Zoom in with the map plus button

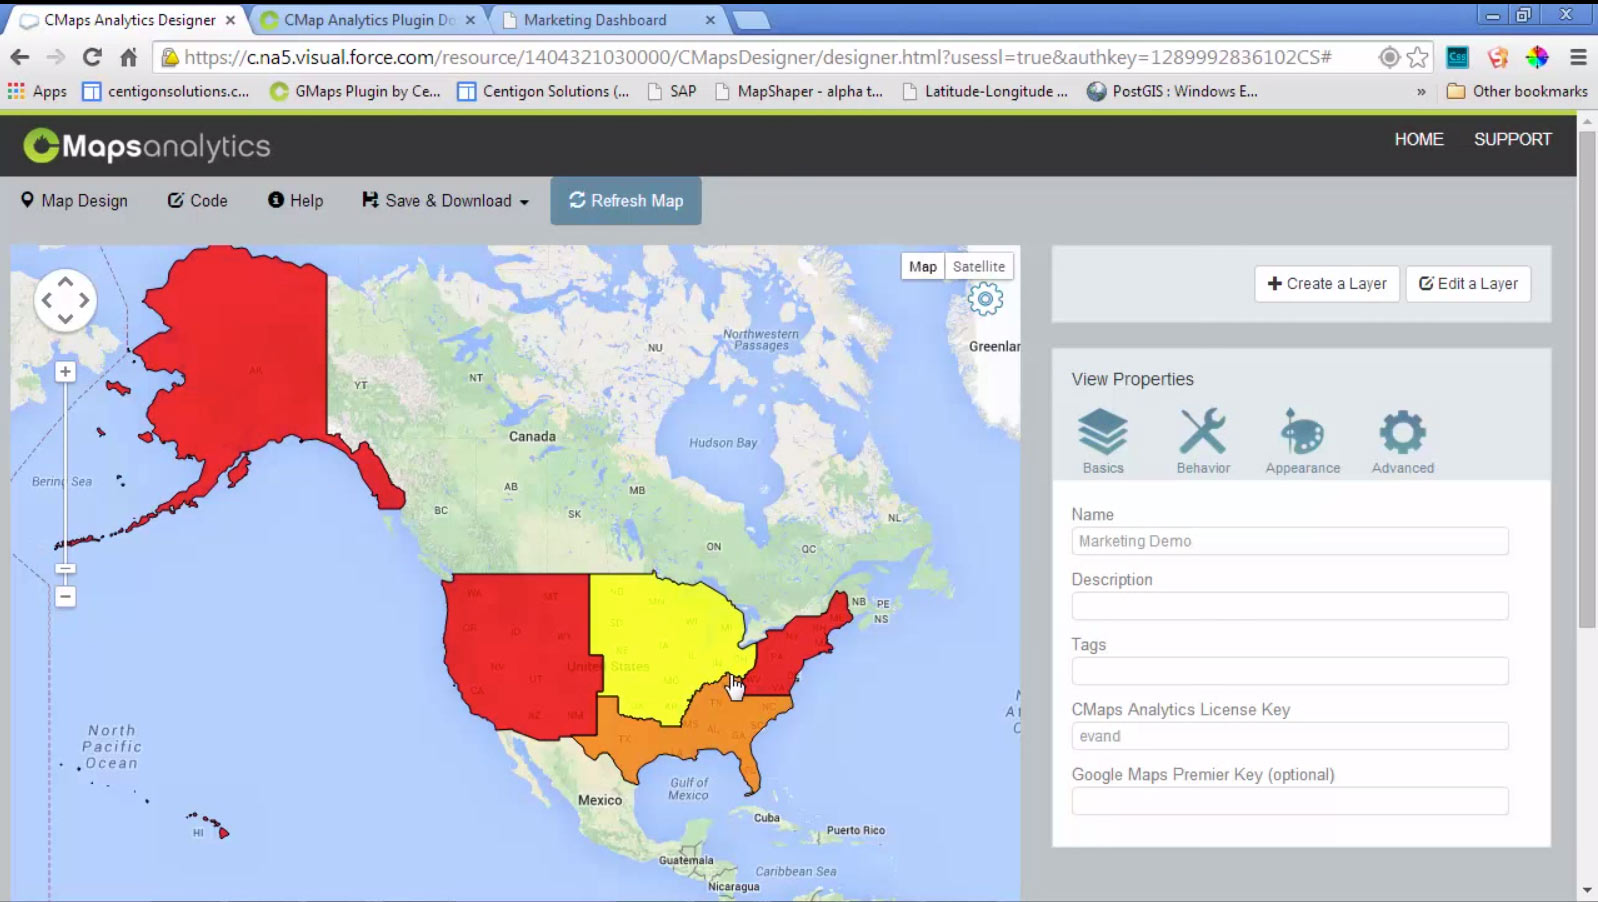(65, 372)
